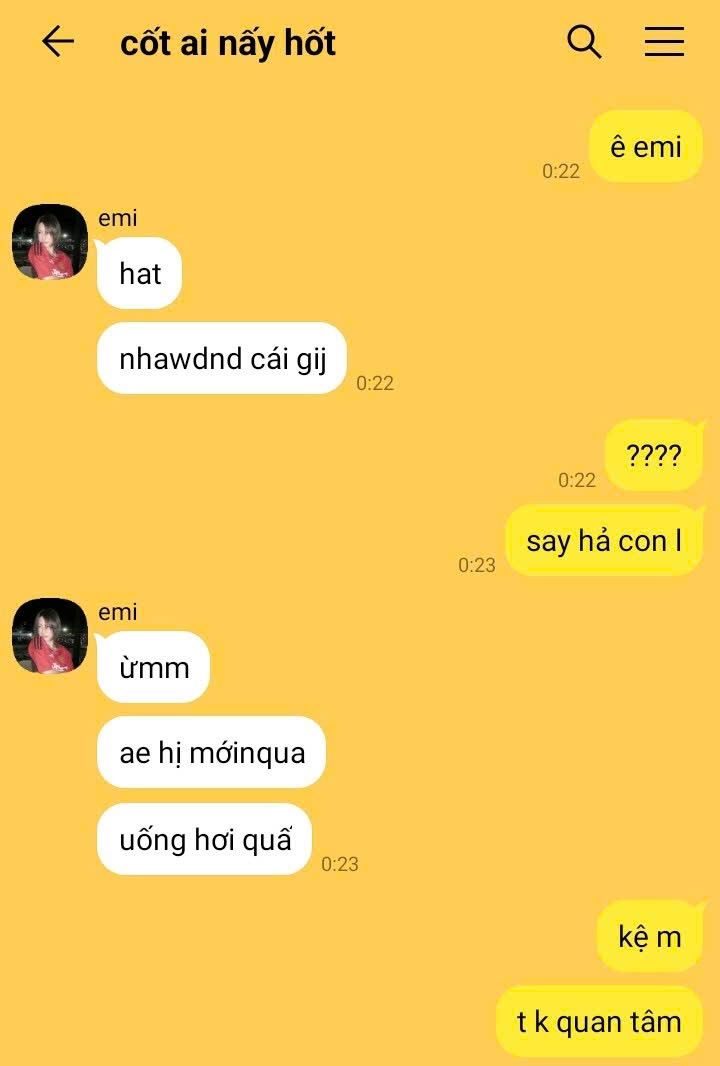
Task: Tap the back arrow icon
Action: coord(58,41)
